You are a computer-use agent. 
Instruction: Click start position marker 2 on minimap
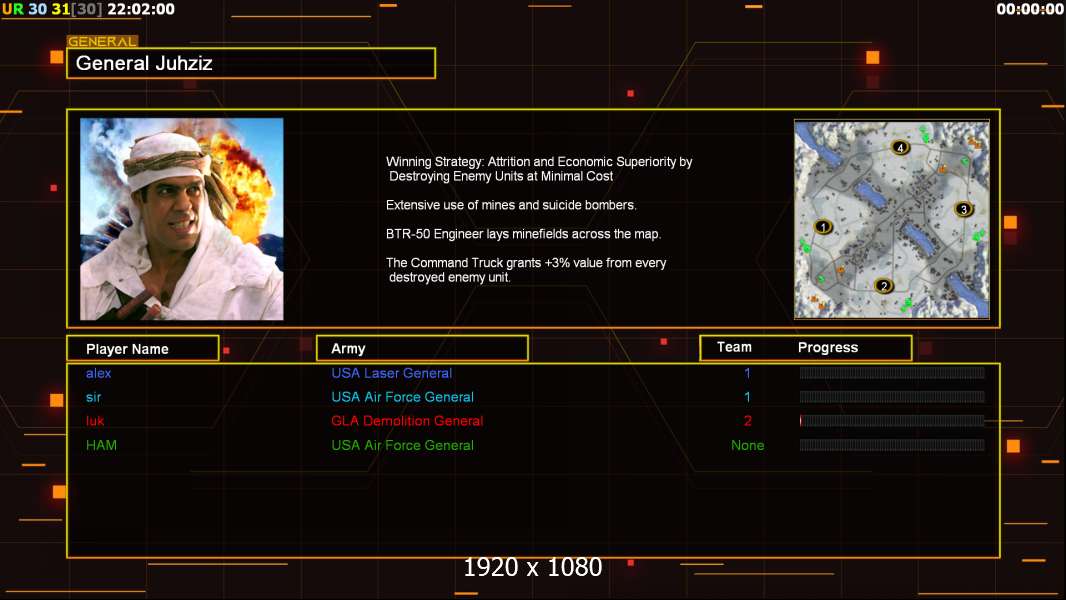click(x=884, y=285)
